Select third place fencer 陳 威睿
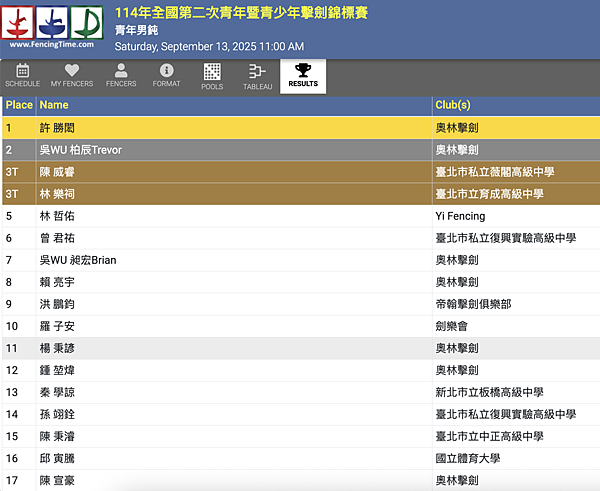Screen dimensions: 600x491 [57, 172]
